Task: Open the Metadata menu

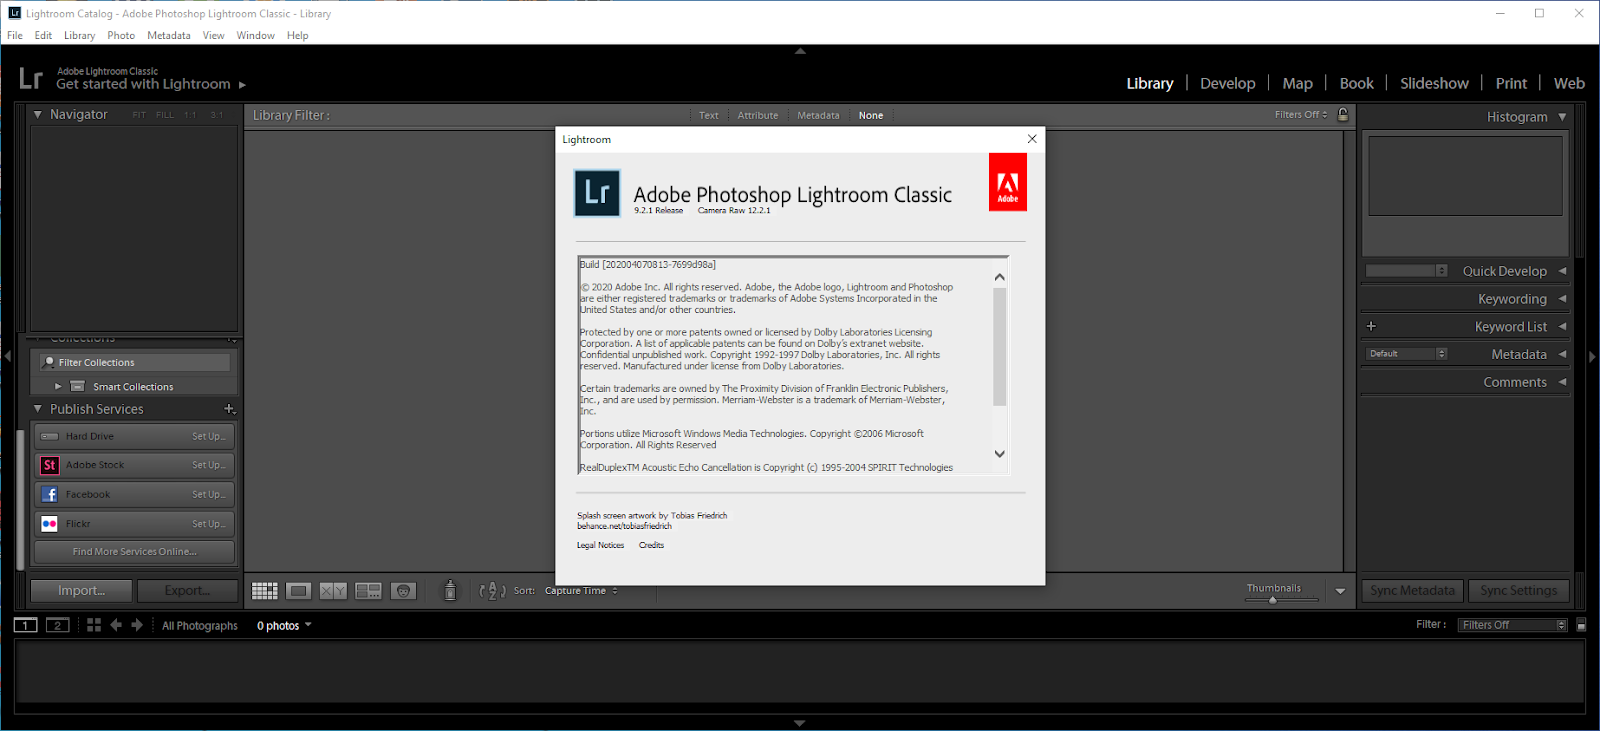Action: point(169,35)
